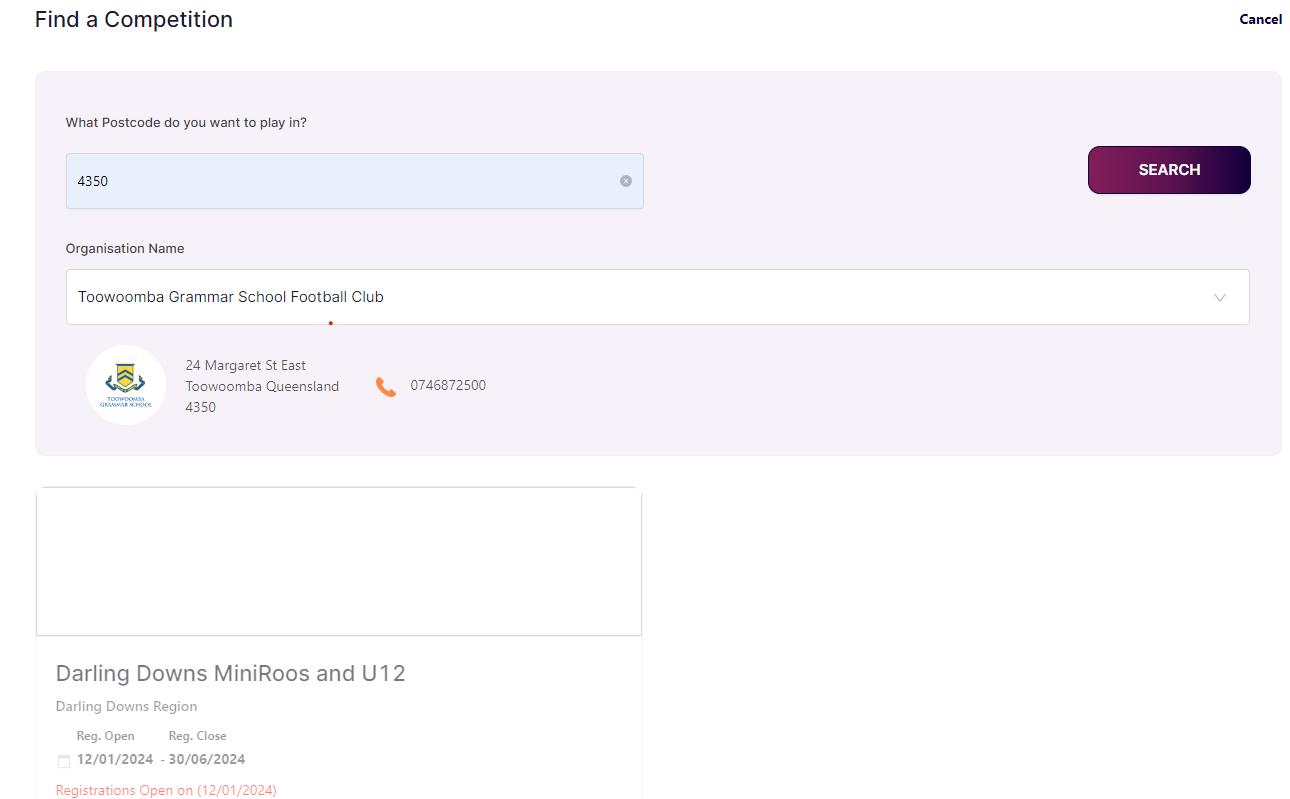Click the Reg. Open column label
1290x799 pixels.
[x=105, y=736]
